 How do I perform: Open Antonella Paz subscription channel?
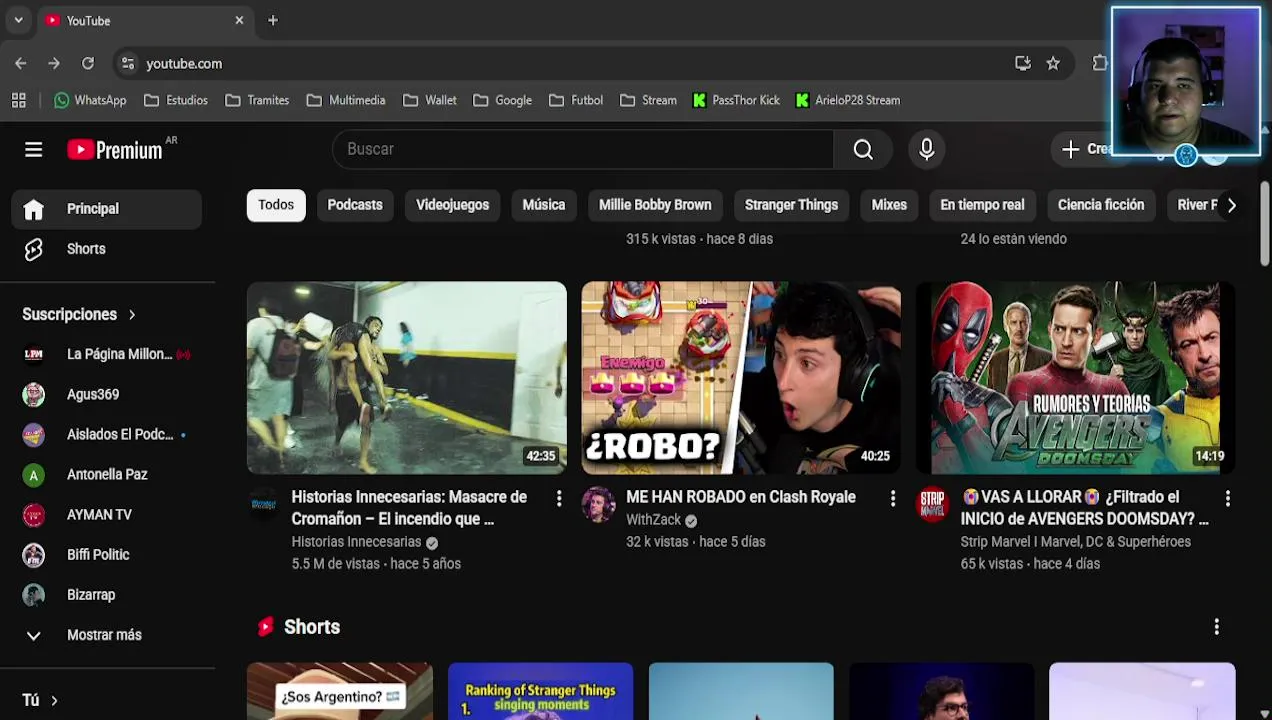(x=106, y=474)
